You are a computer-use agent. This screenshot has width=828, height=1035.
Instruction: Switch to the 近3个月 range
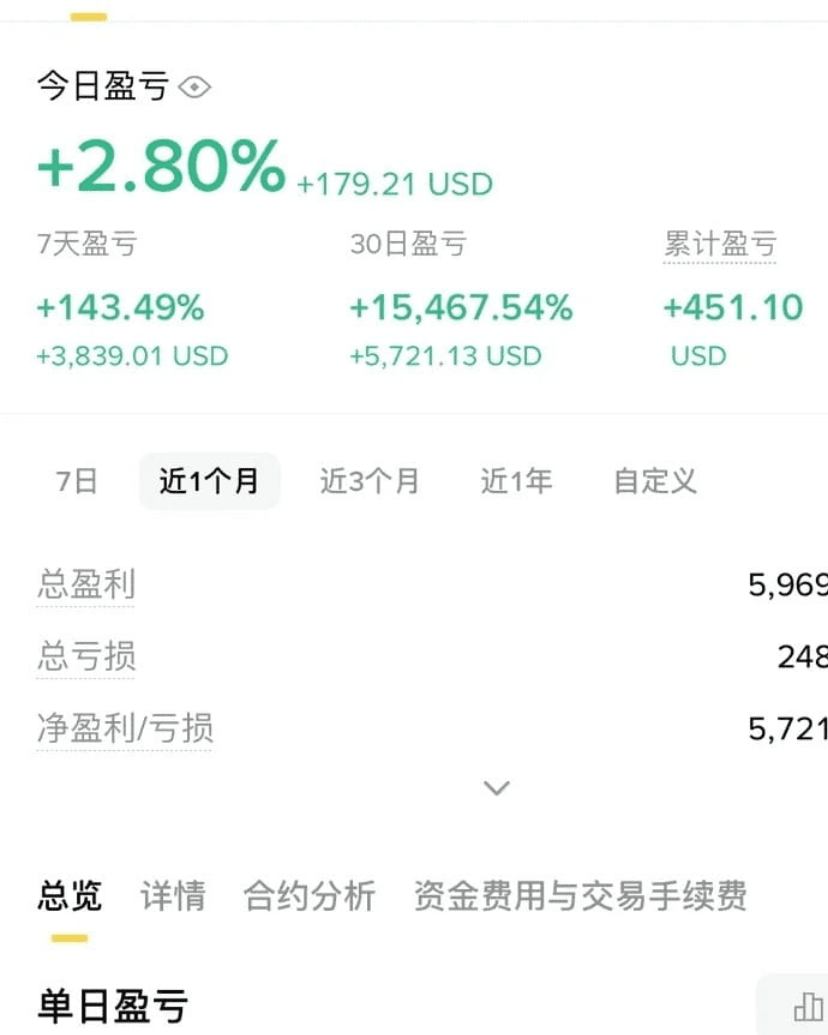370,481
